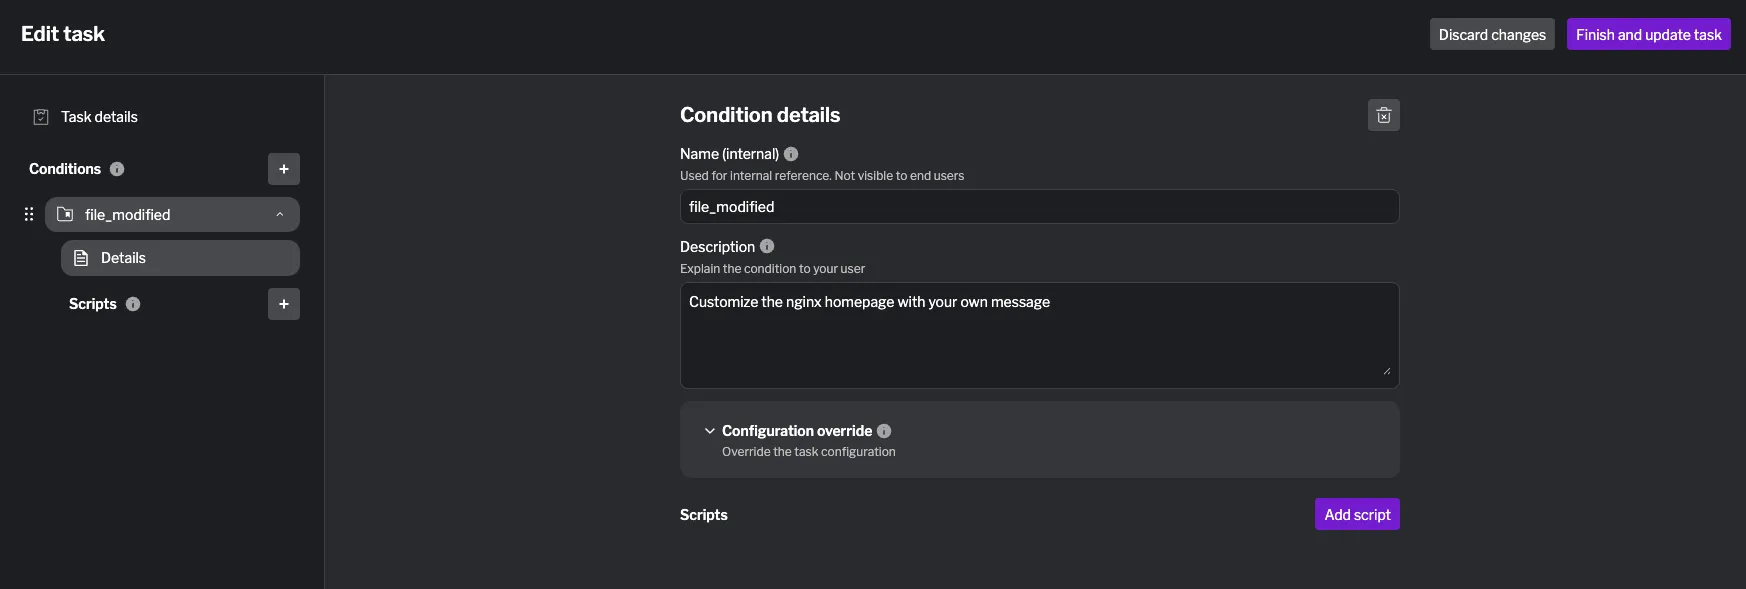Image resolution: width=1746 pixels, height=589 pixels.
Task: View the Name (internal) info icon
Action: (x=790, y=153)
